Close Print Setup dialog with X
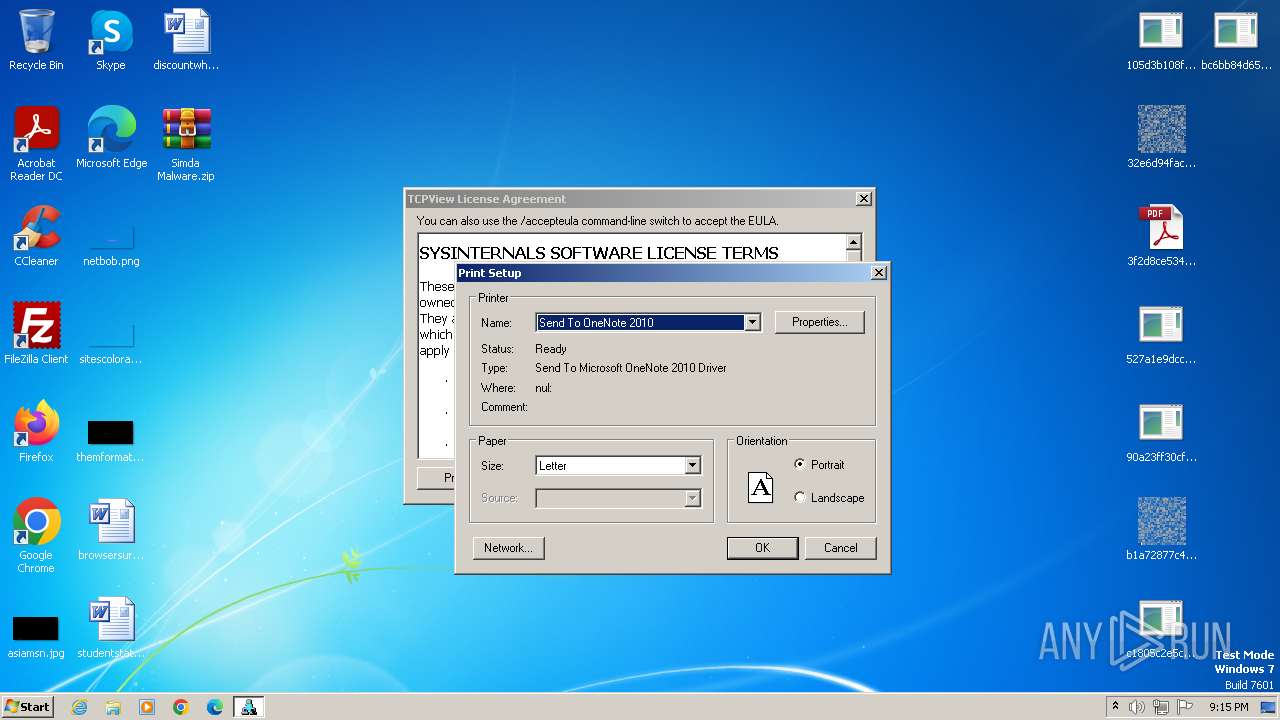 coord(879,272)
